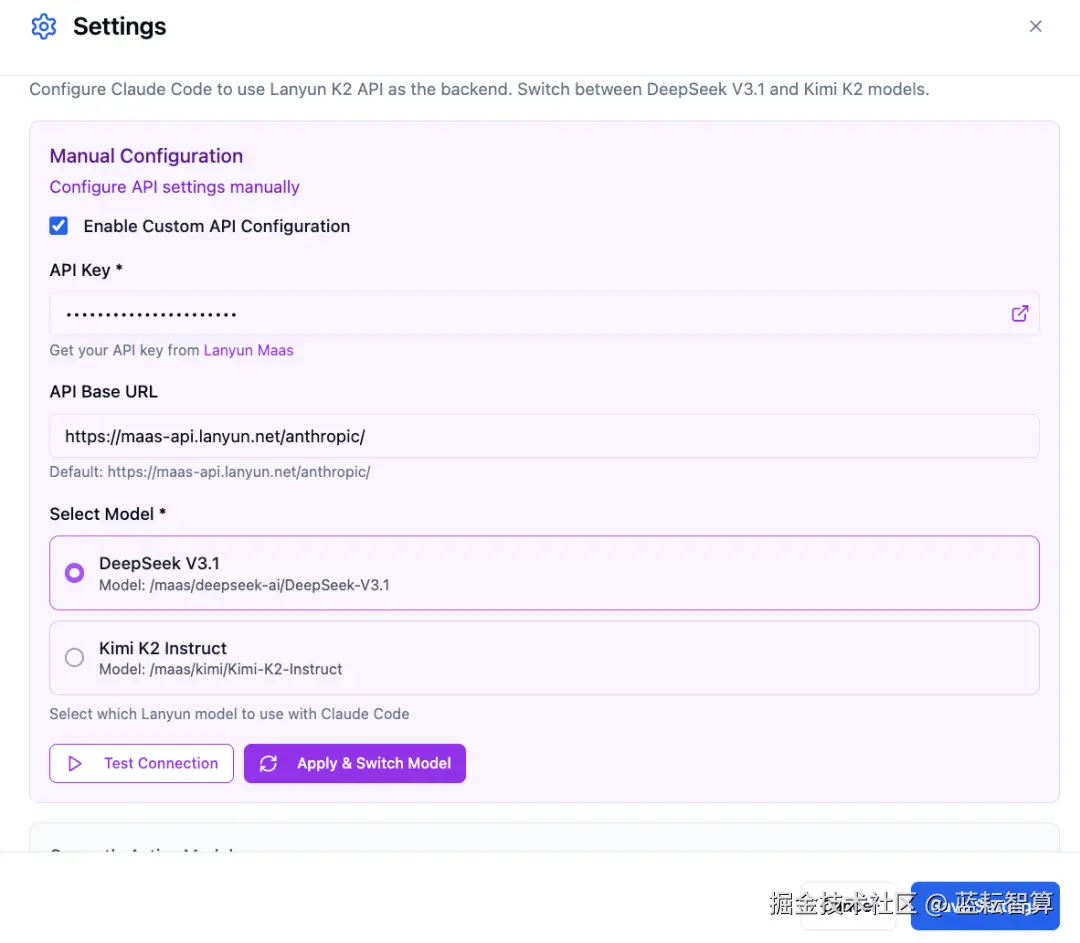Choose the Kimi K2 Instruct model title text
This screenshot has width=1080, height=943.
(163, 648)
